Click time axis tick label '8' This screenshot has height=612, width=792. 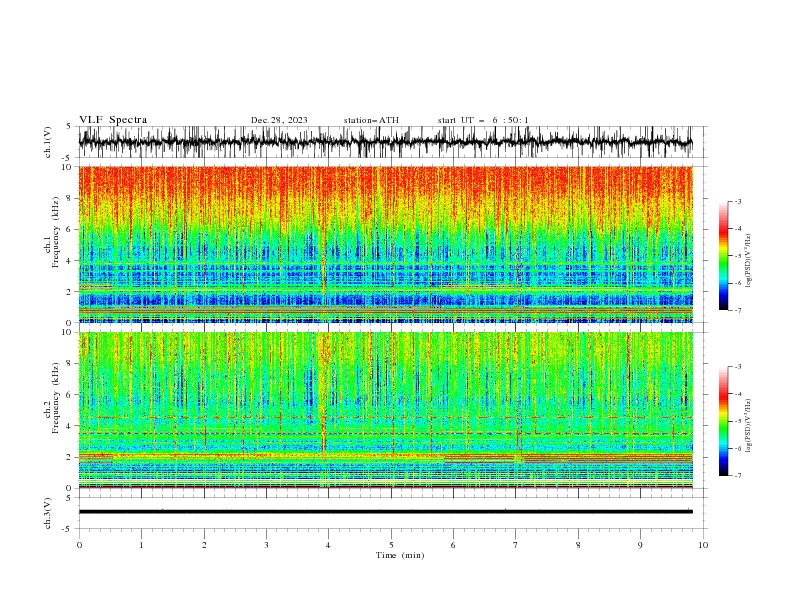click(578, 545)
